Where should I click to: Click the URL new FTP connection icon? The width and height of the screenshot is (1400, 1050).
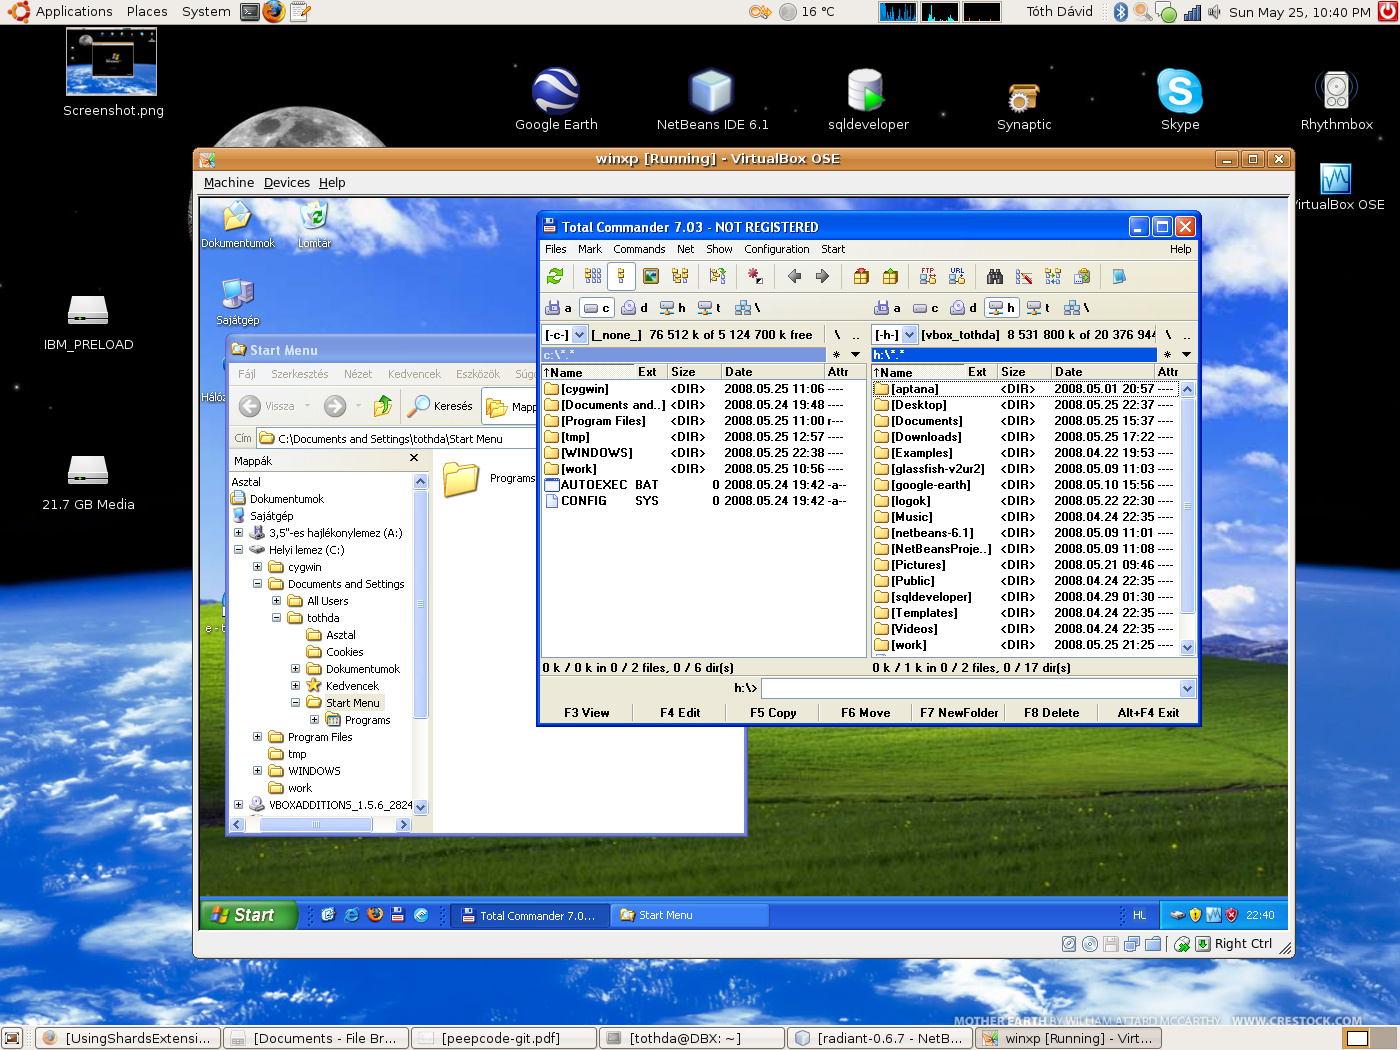[957, 276]
